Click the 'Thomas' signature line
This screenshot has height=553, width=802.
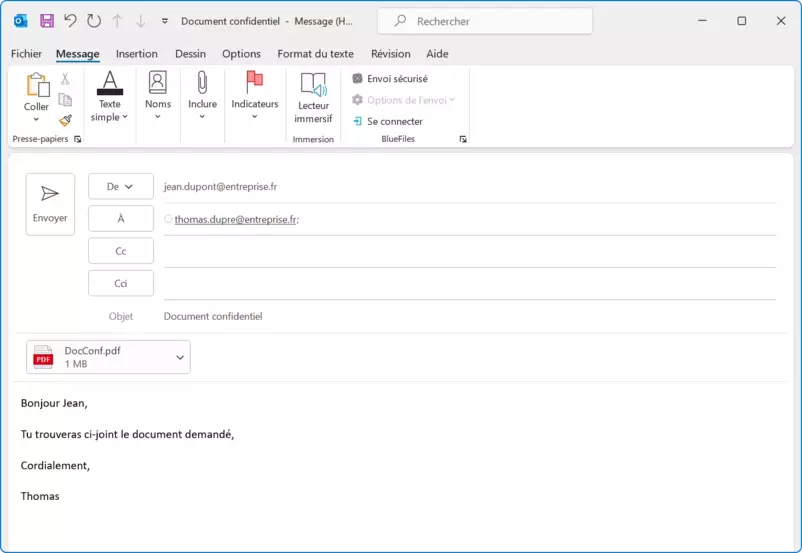tap(40, 496)
